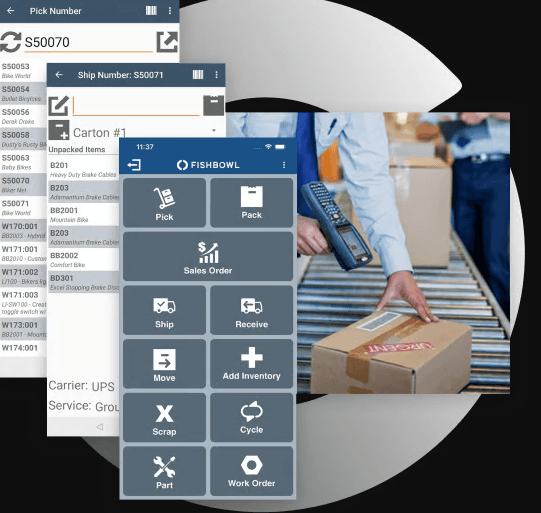The height and width of the screenshot is (513, 541).
Task: Select pick S50058 row
Action: tap(23, 139)
